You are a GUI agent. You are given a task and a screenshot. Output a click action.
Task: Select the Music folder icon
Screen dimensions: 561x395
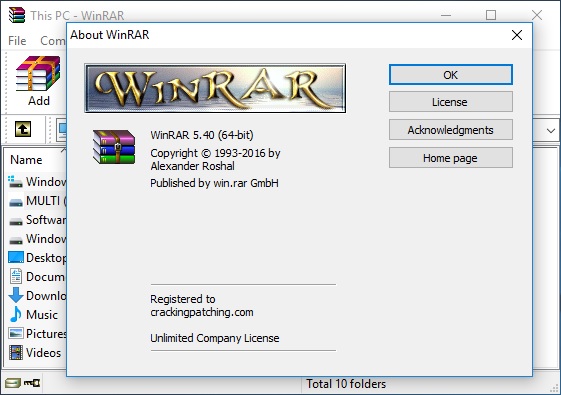pyautogui.click(x=15, y=314)
